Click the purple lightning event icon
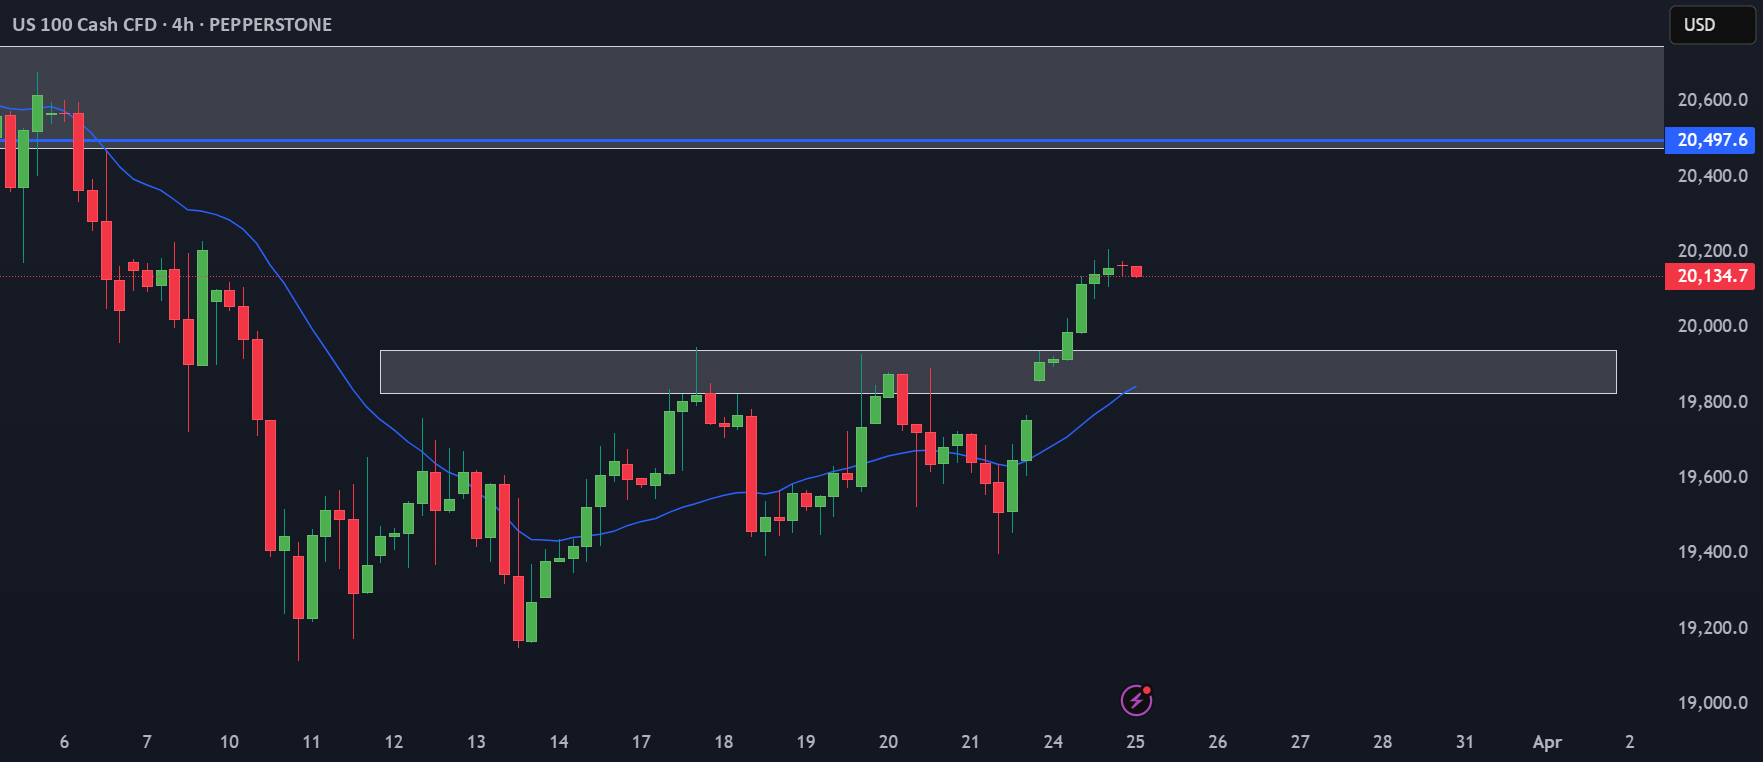Screen dimensions: 1763x762 click(x=1136, y=700)
